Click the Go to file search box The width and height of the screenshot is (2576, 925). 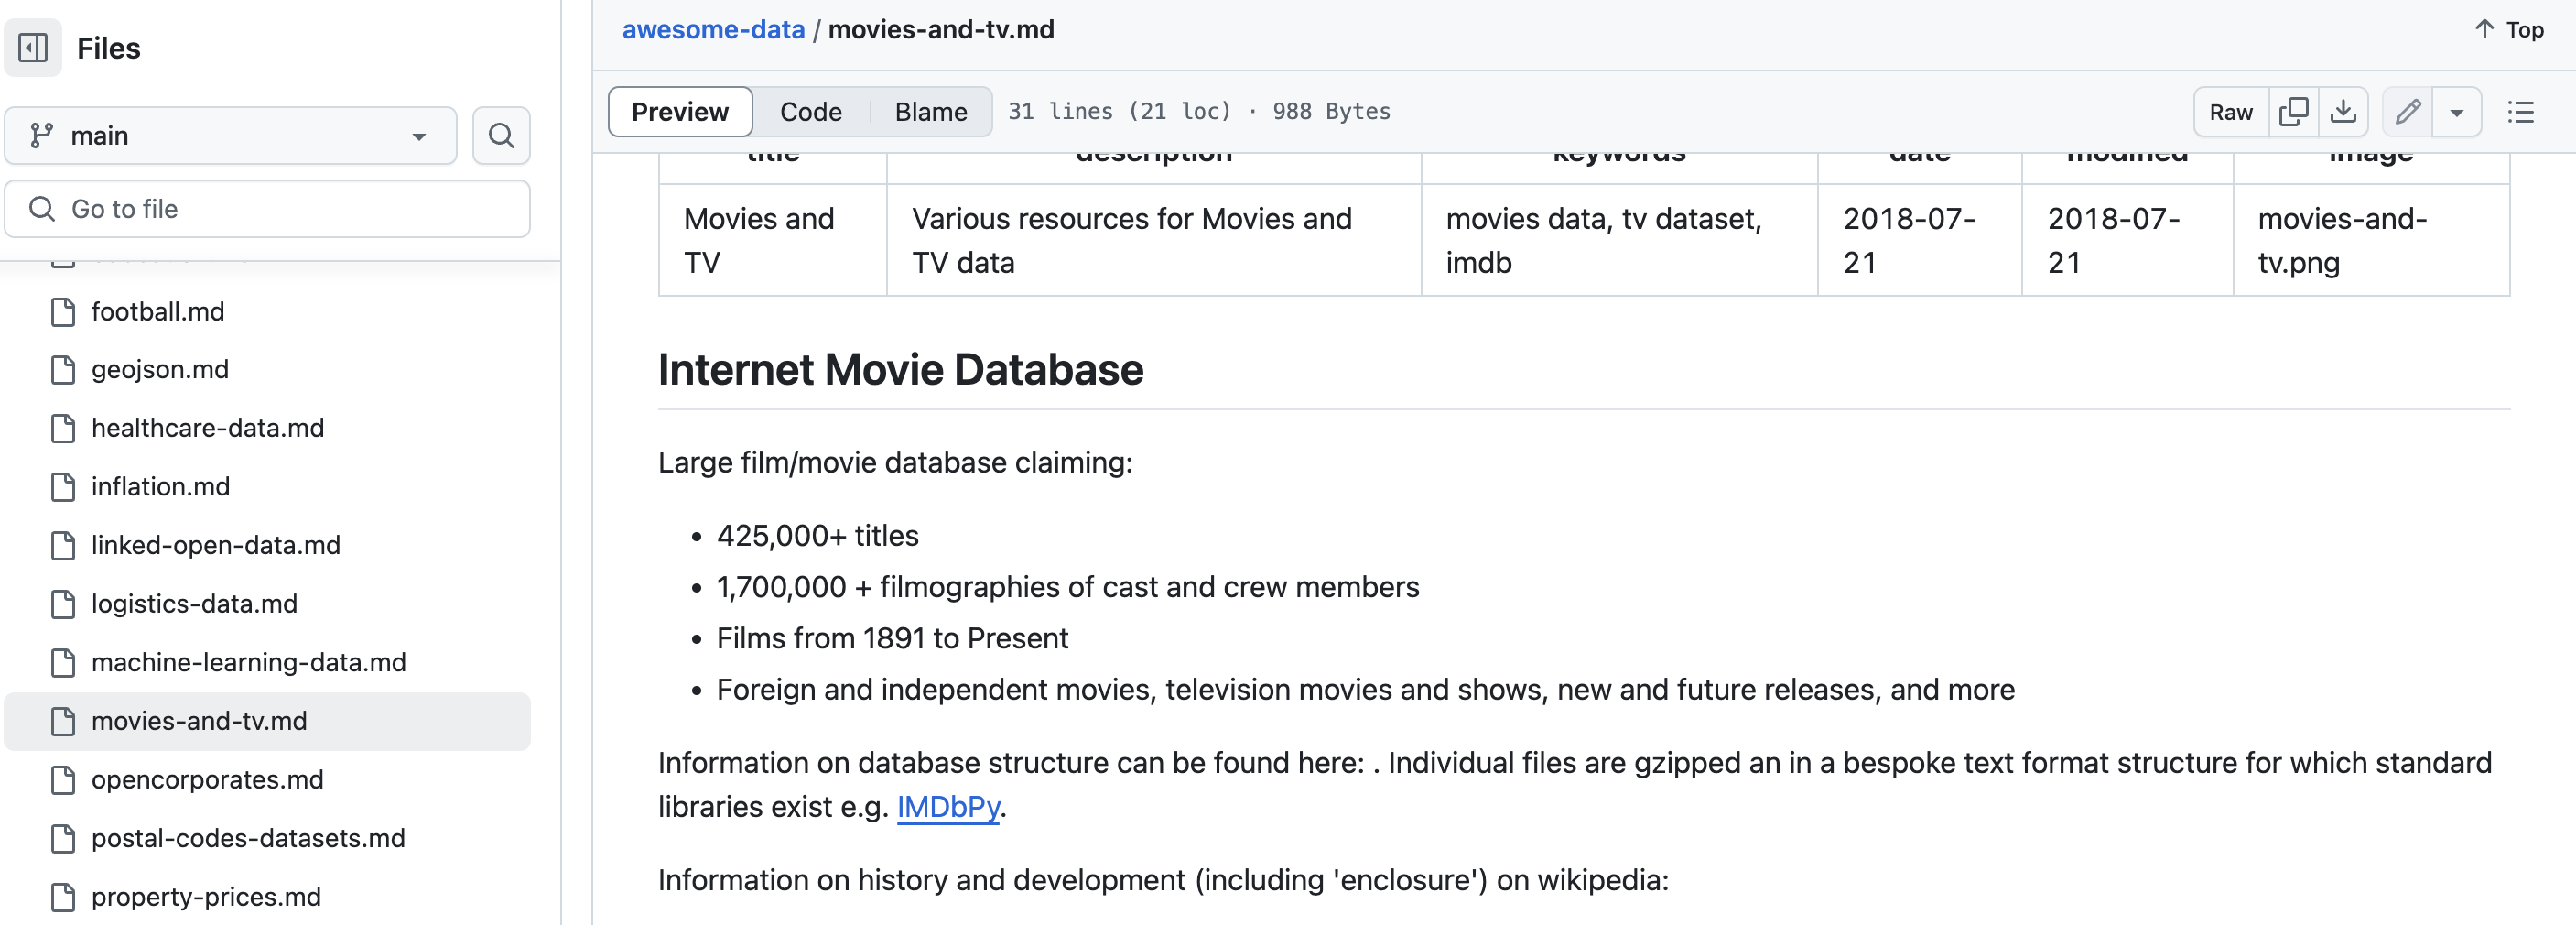click(x=266, y=209)
